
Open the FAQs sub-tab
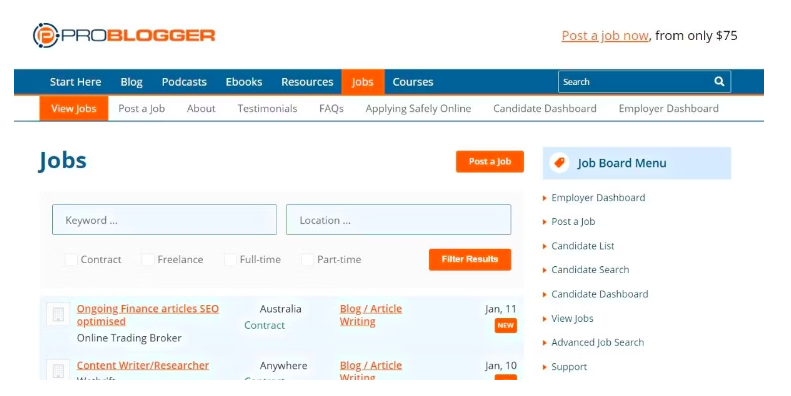(x=331, y=108)
